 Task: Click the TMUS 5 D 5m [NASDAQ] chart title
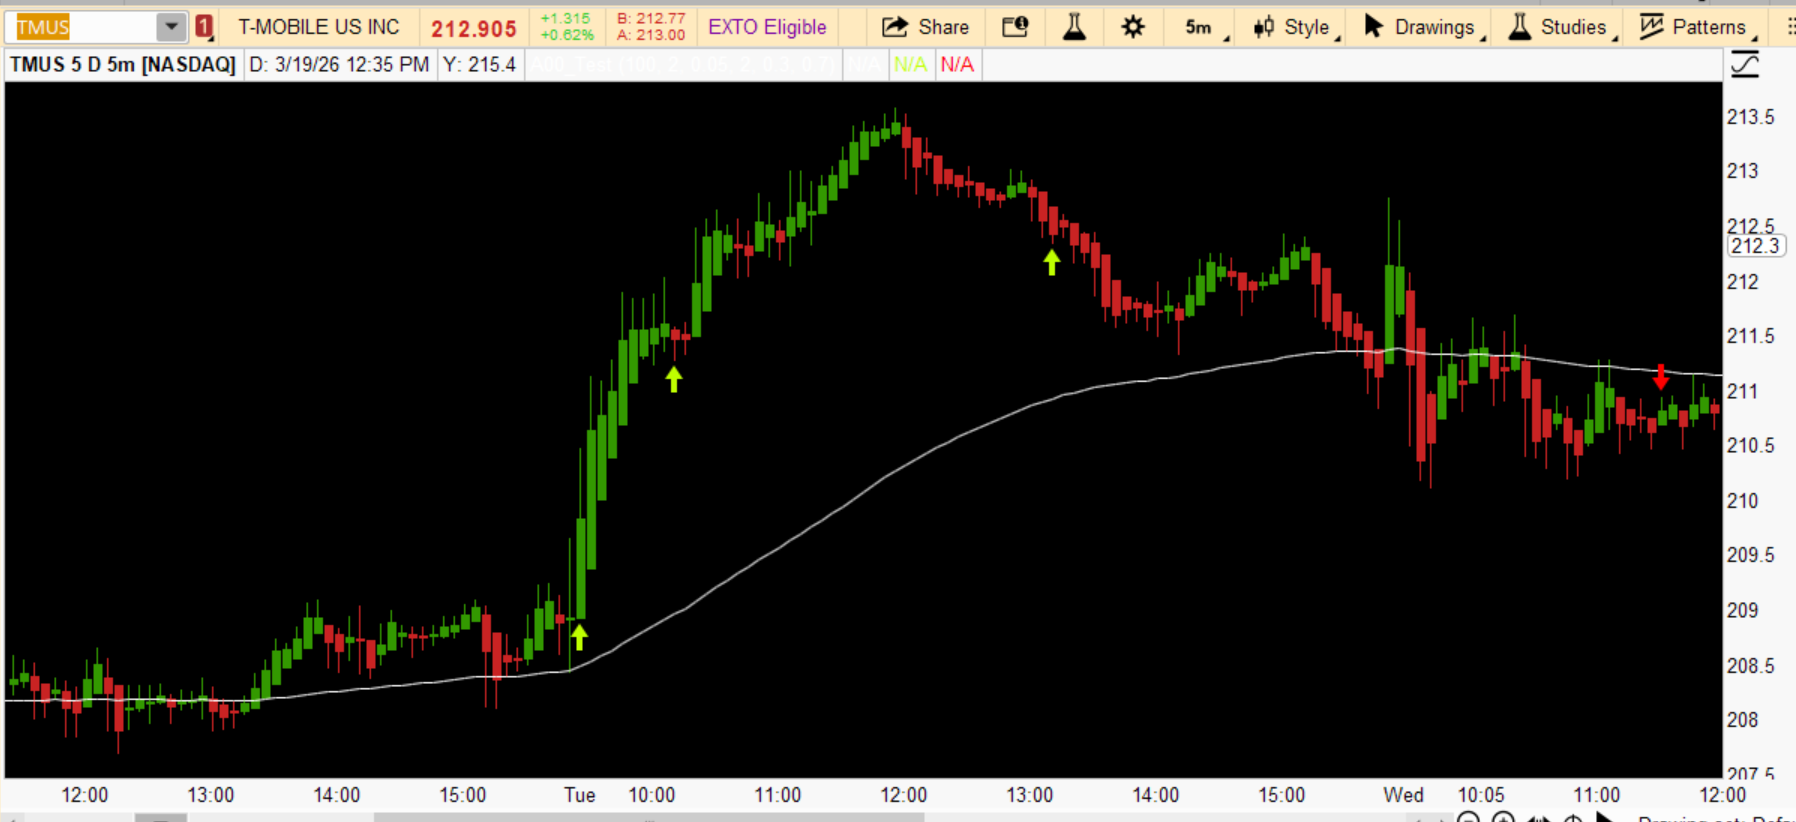122,65
